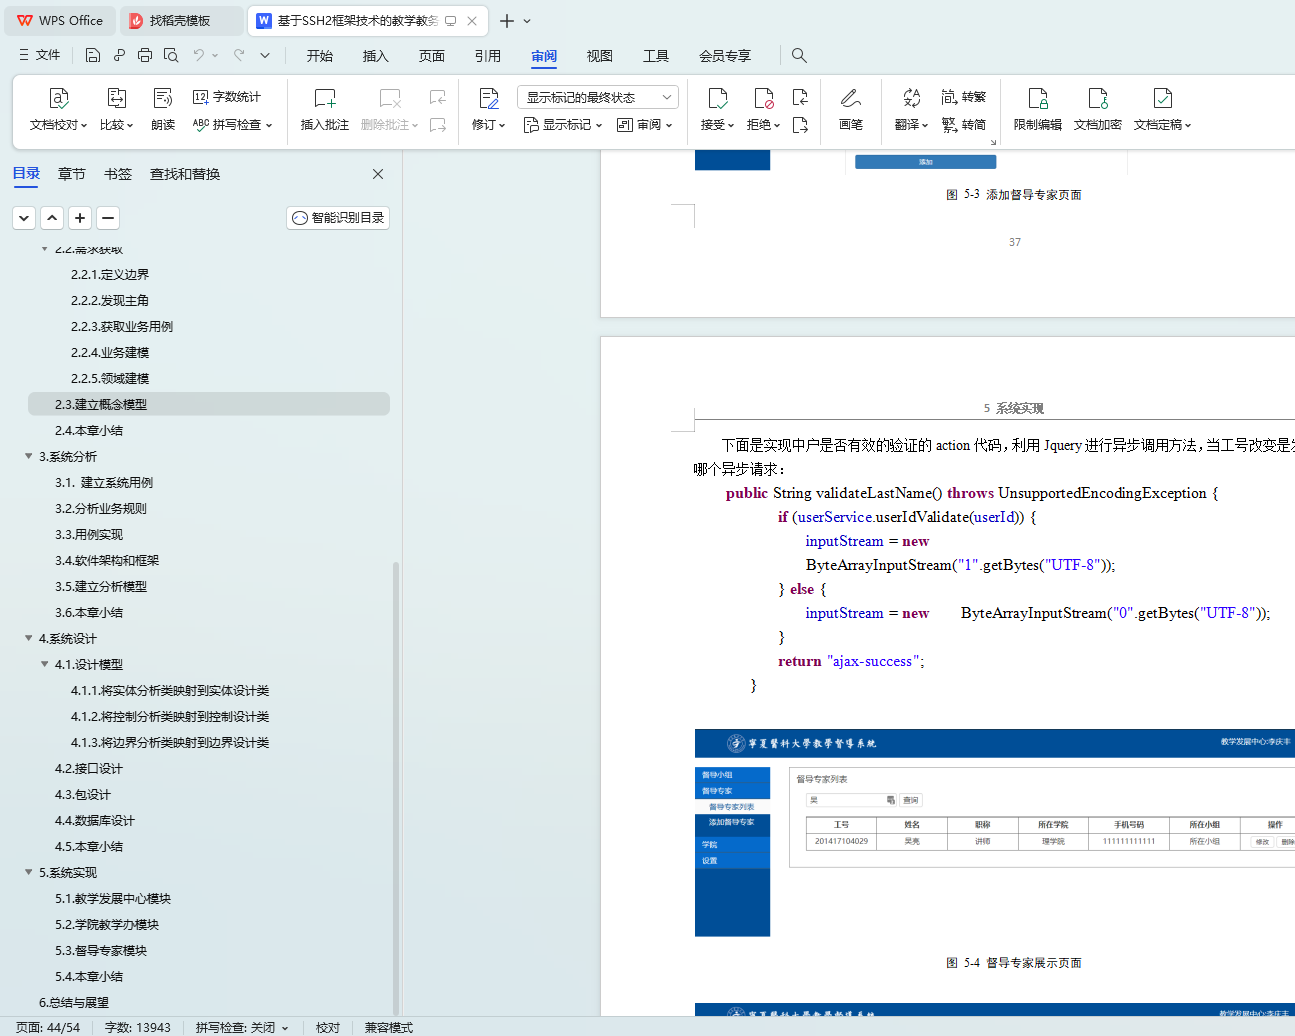The image size is (1295, 1036).
Task: Jump to 2.4.本章小结 in outline
Action: 89,430
